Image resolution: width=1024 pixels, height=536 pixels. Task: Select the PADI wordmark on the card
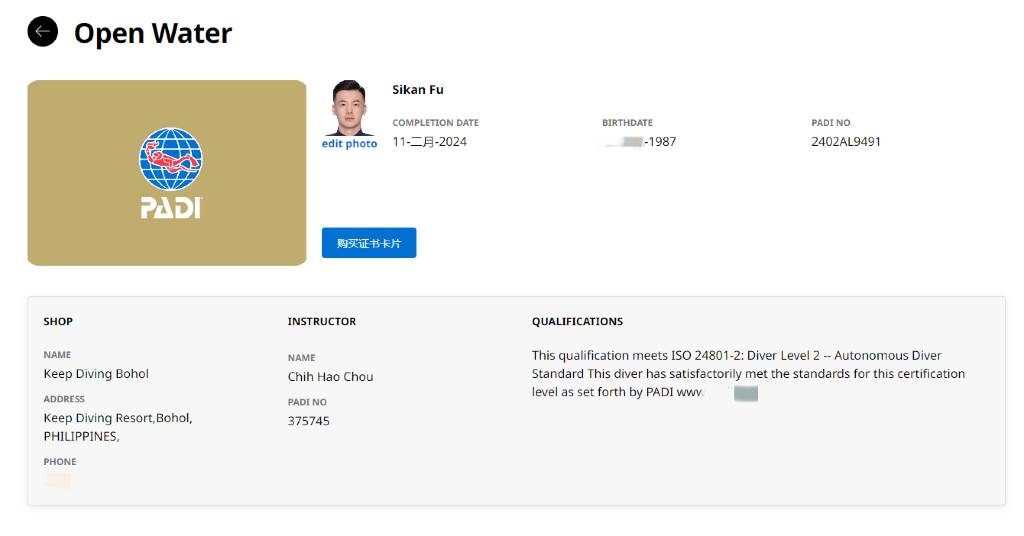[x=171, y=208]
